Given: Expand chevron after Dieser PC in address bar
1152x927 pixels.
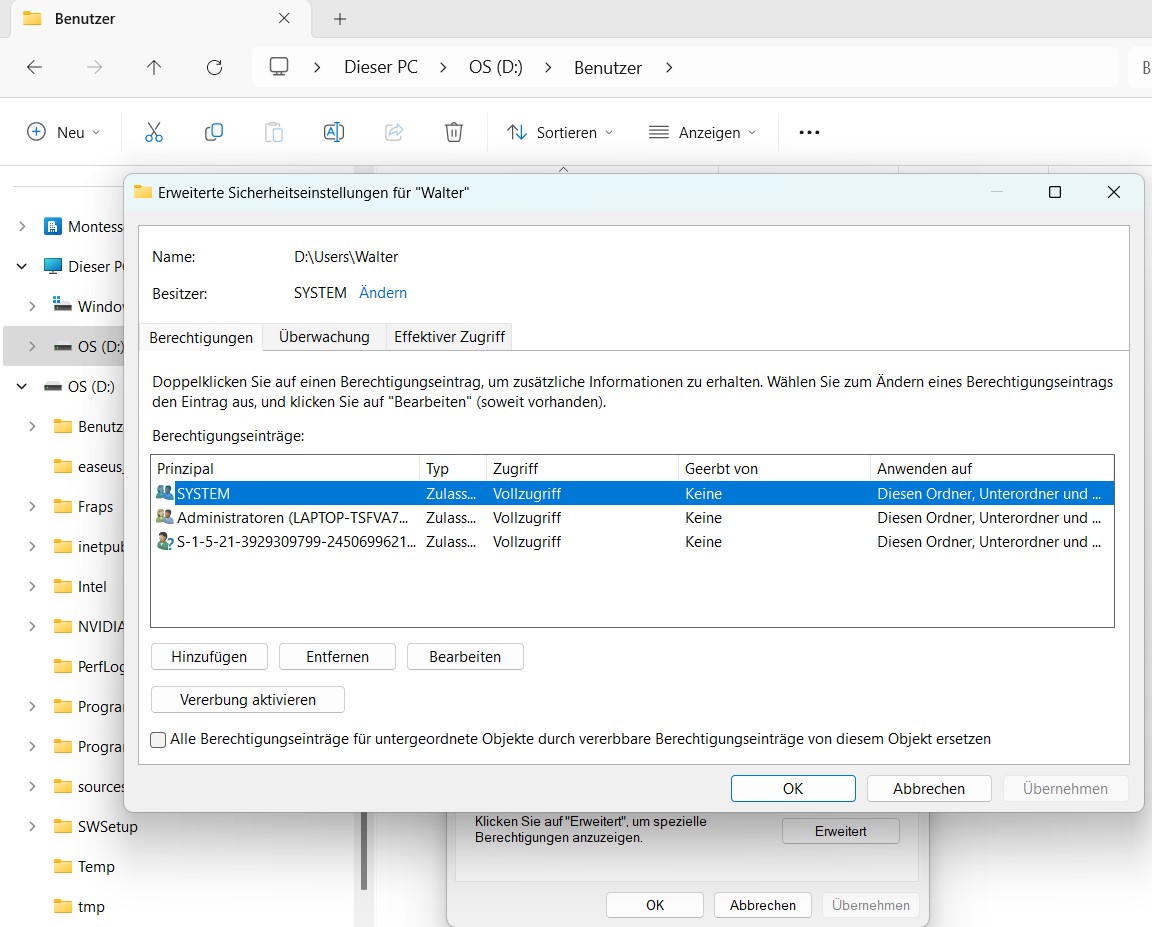Looking at the screenshot, I should [443, 68].
